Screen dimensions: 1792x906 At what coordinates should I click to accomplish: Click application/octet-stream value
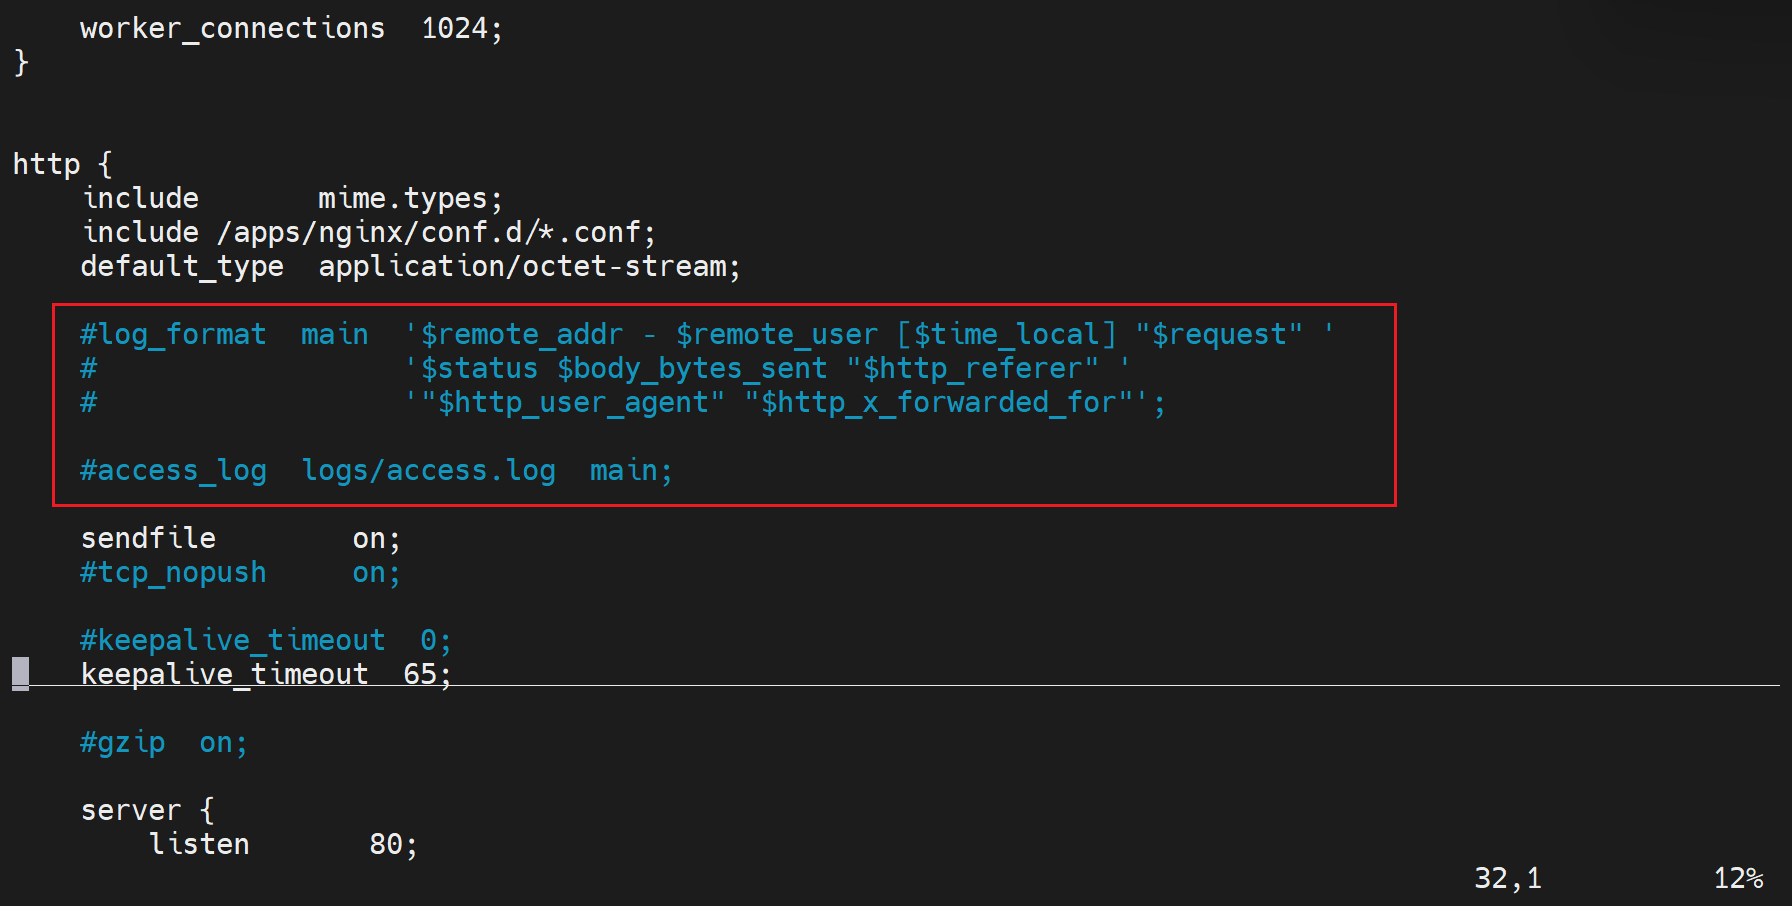click(x=529, y=266)
